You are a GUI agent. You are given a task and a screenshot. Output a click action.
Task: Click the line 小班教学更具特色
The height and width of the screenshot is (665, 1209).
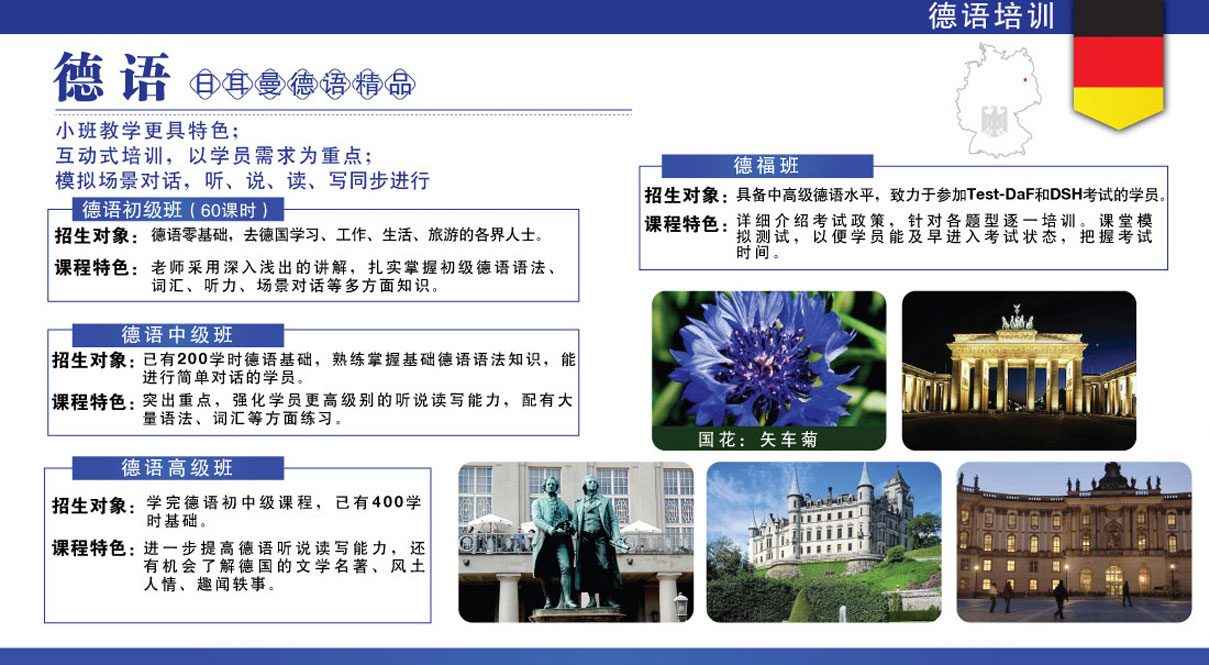pos(147,131)
